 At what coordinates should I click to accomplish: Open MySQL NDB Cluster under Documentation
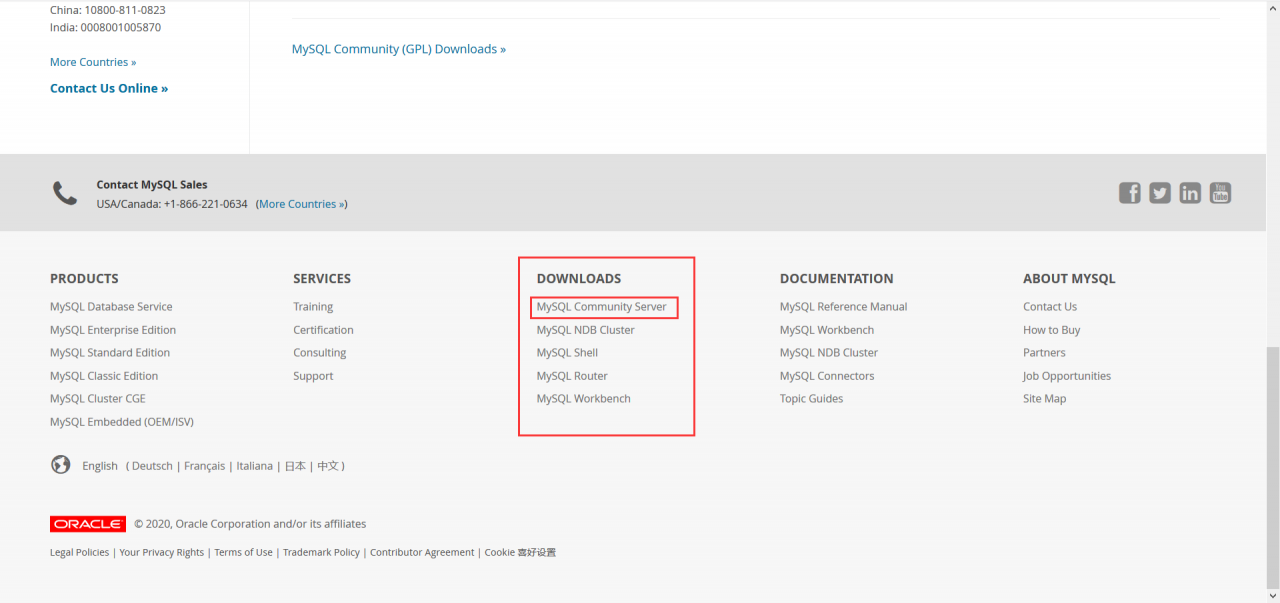(829, 353)
